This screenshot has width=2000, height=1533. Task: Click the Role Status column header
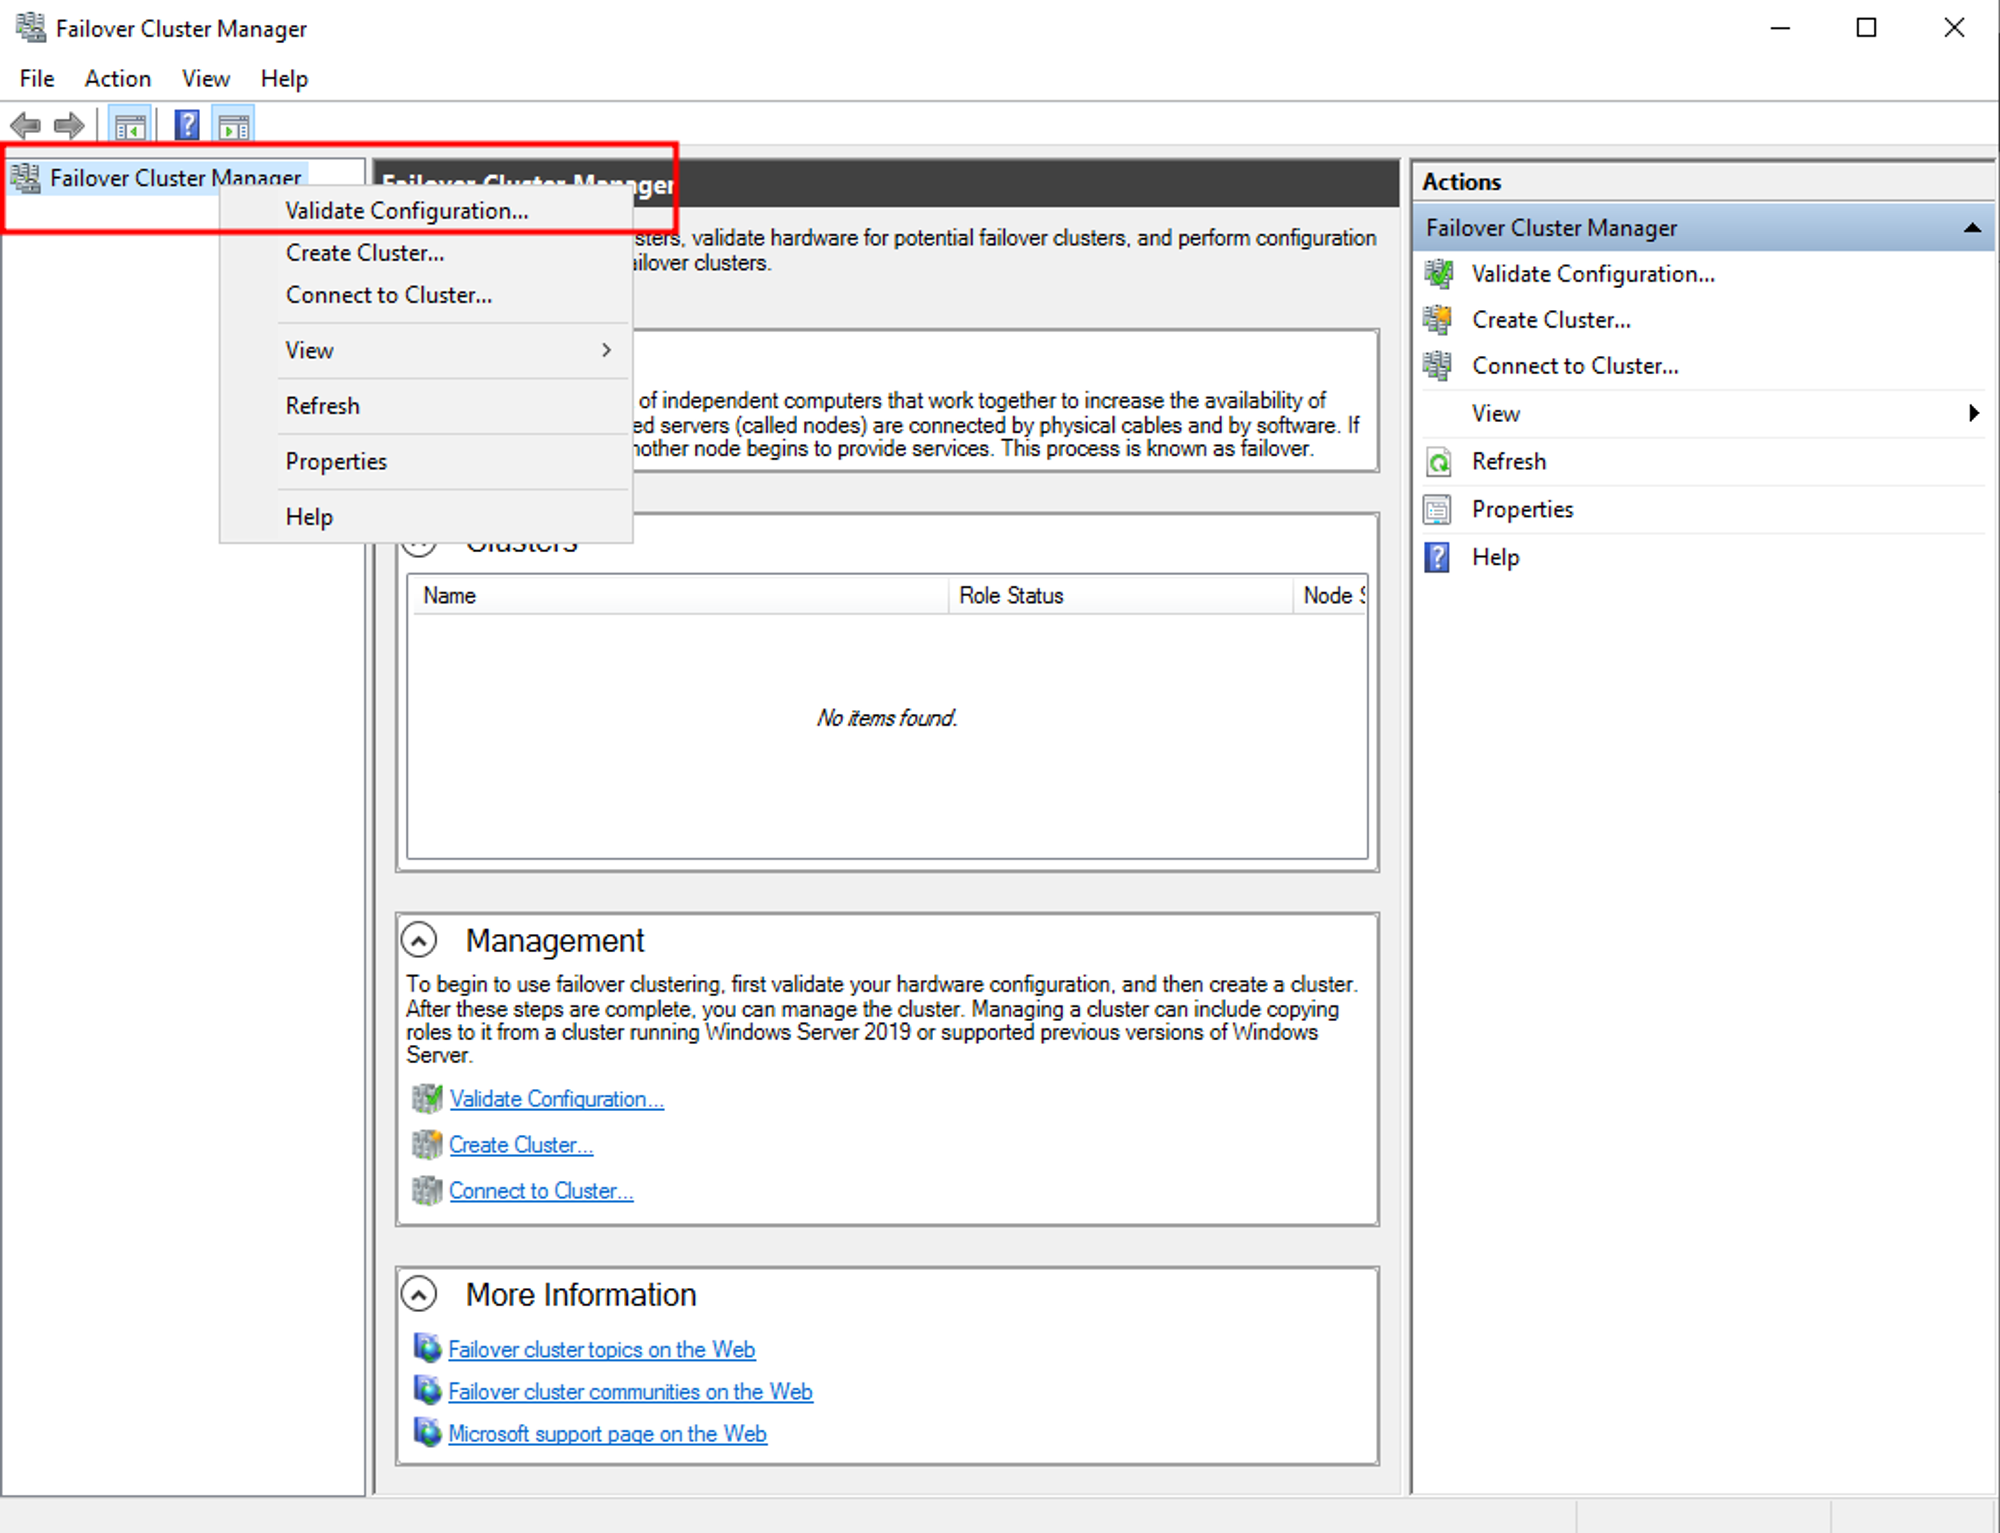coord(1011,596)
